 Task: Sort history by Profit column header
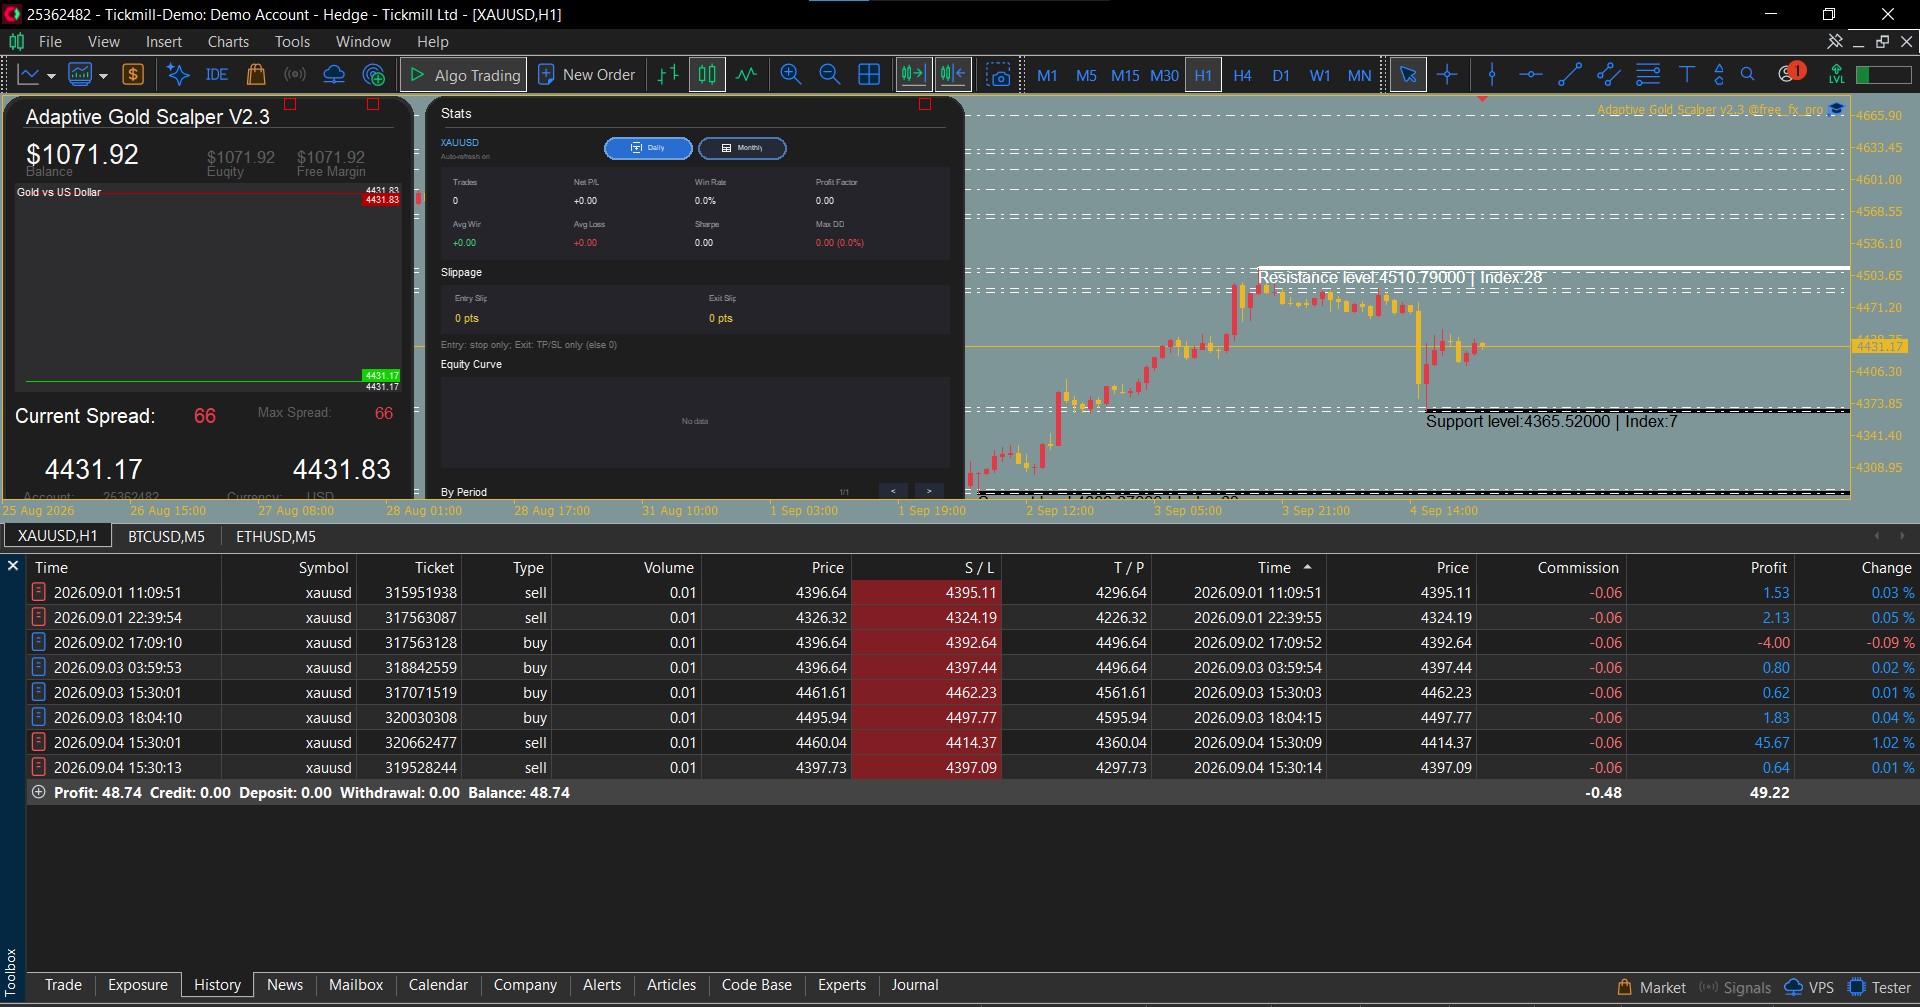tap(1768, 567)
